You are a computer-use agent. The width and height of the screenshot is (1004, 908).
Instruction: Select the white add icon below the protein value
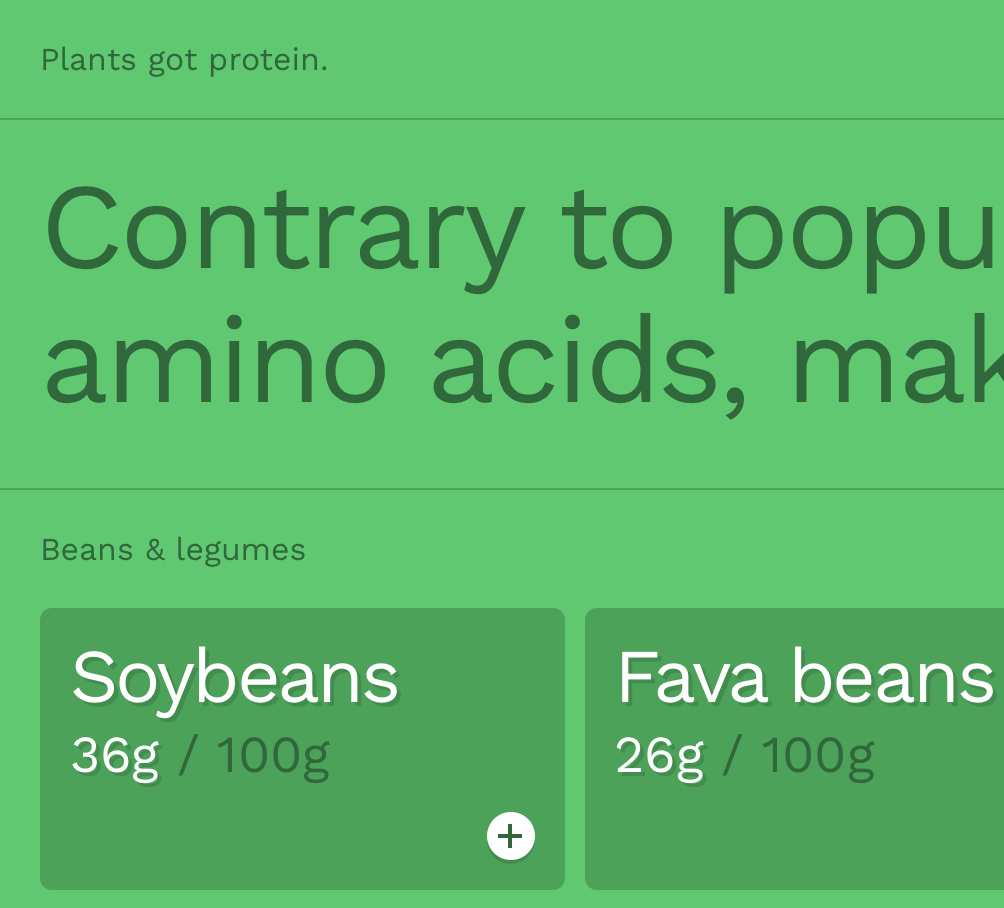511,836
